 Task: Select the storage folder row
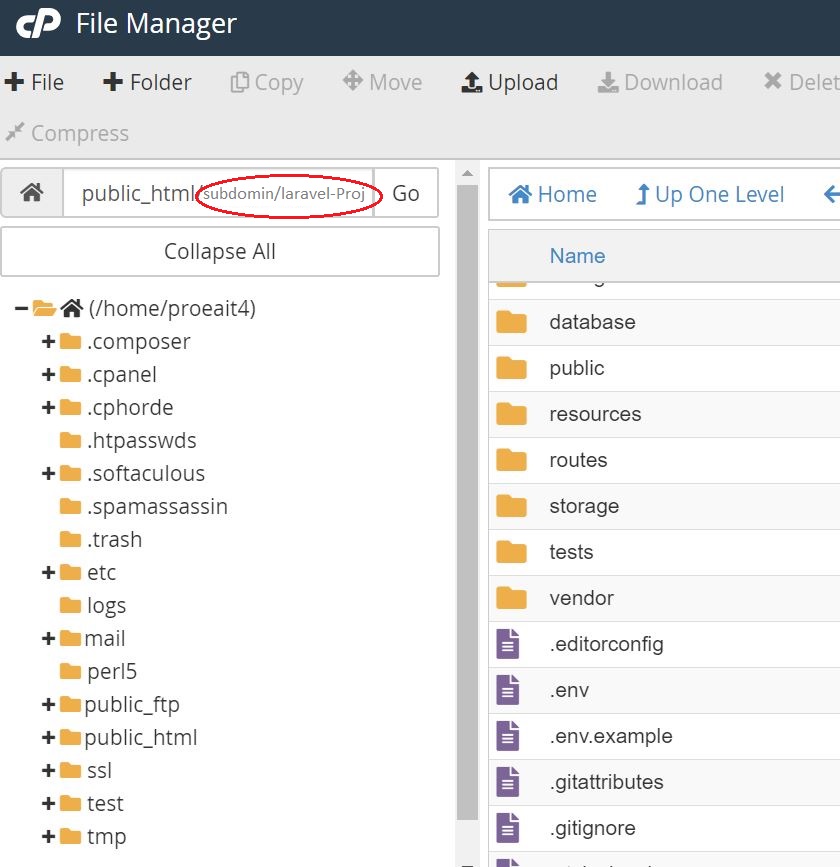(664, 506)
